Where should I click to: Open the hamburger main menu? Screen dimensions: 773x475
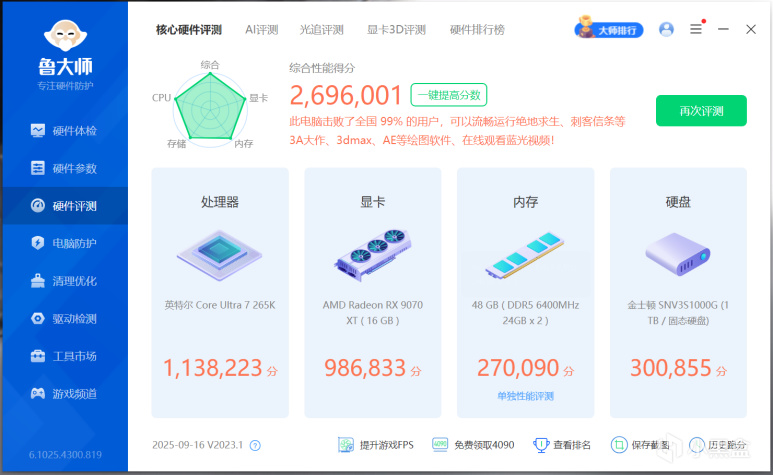click(x=696, y=29)
